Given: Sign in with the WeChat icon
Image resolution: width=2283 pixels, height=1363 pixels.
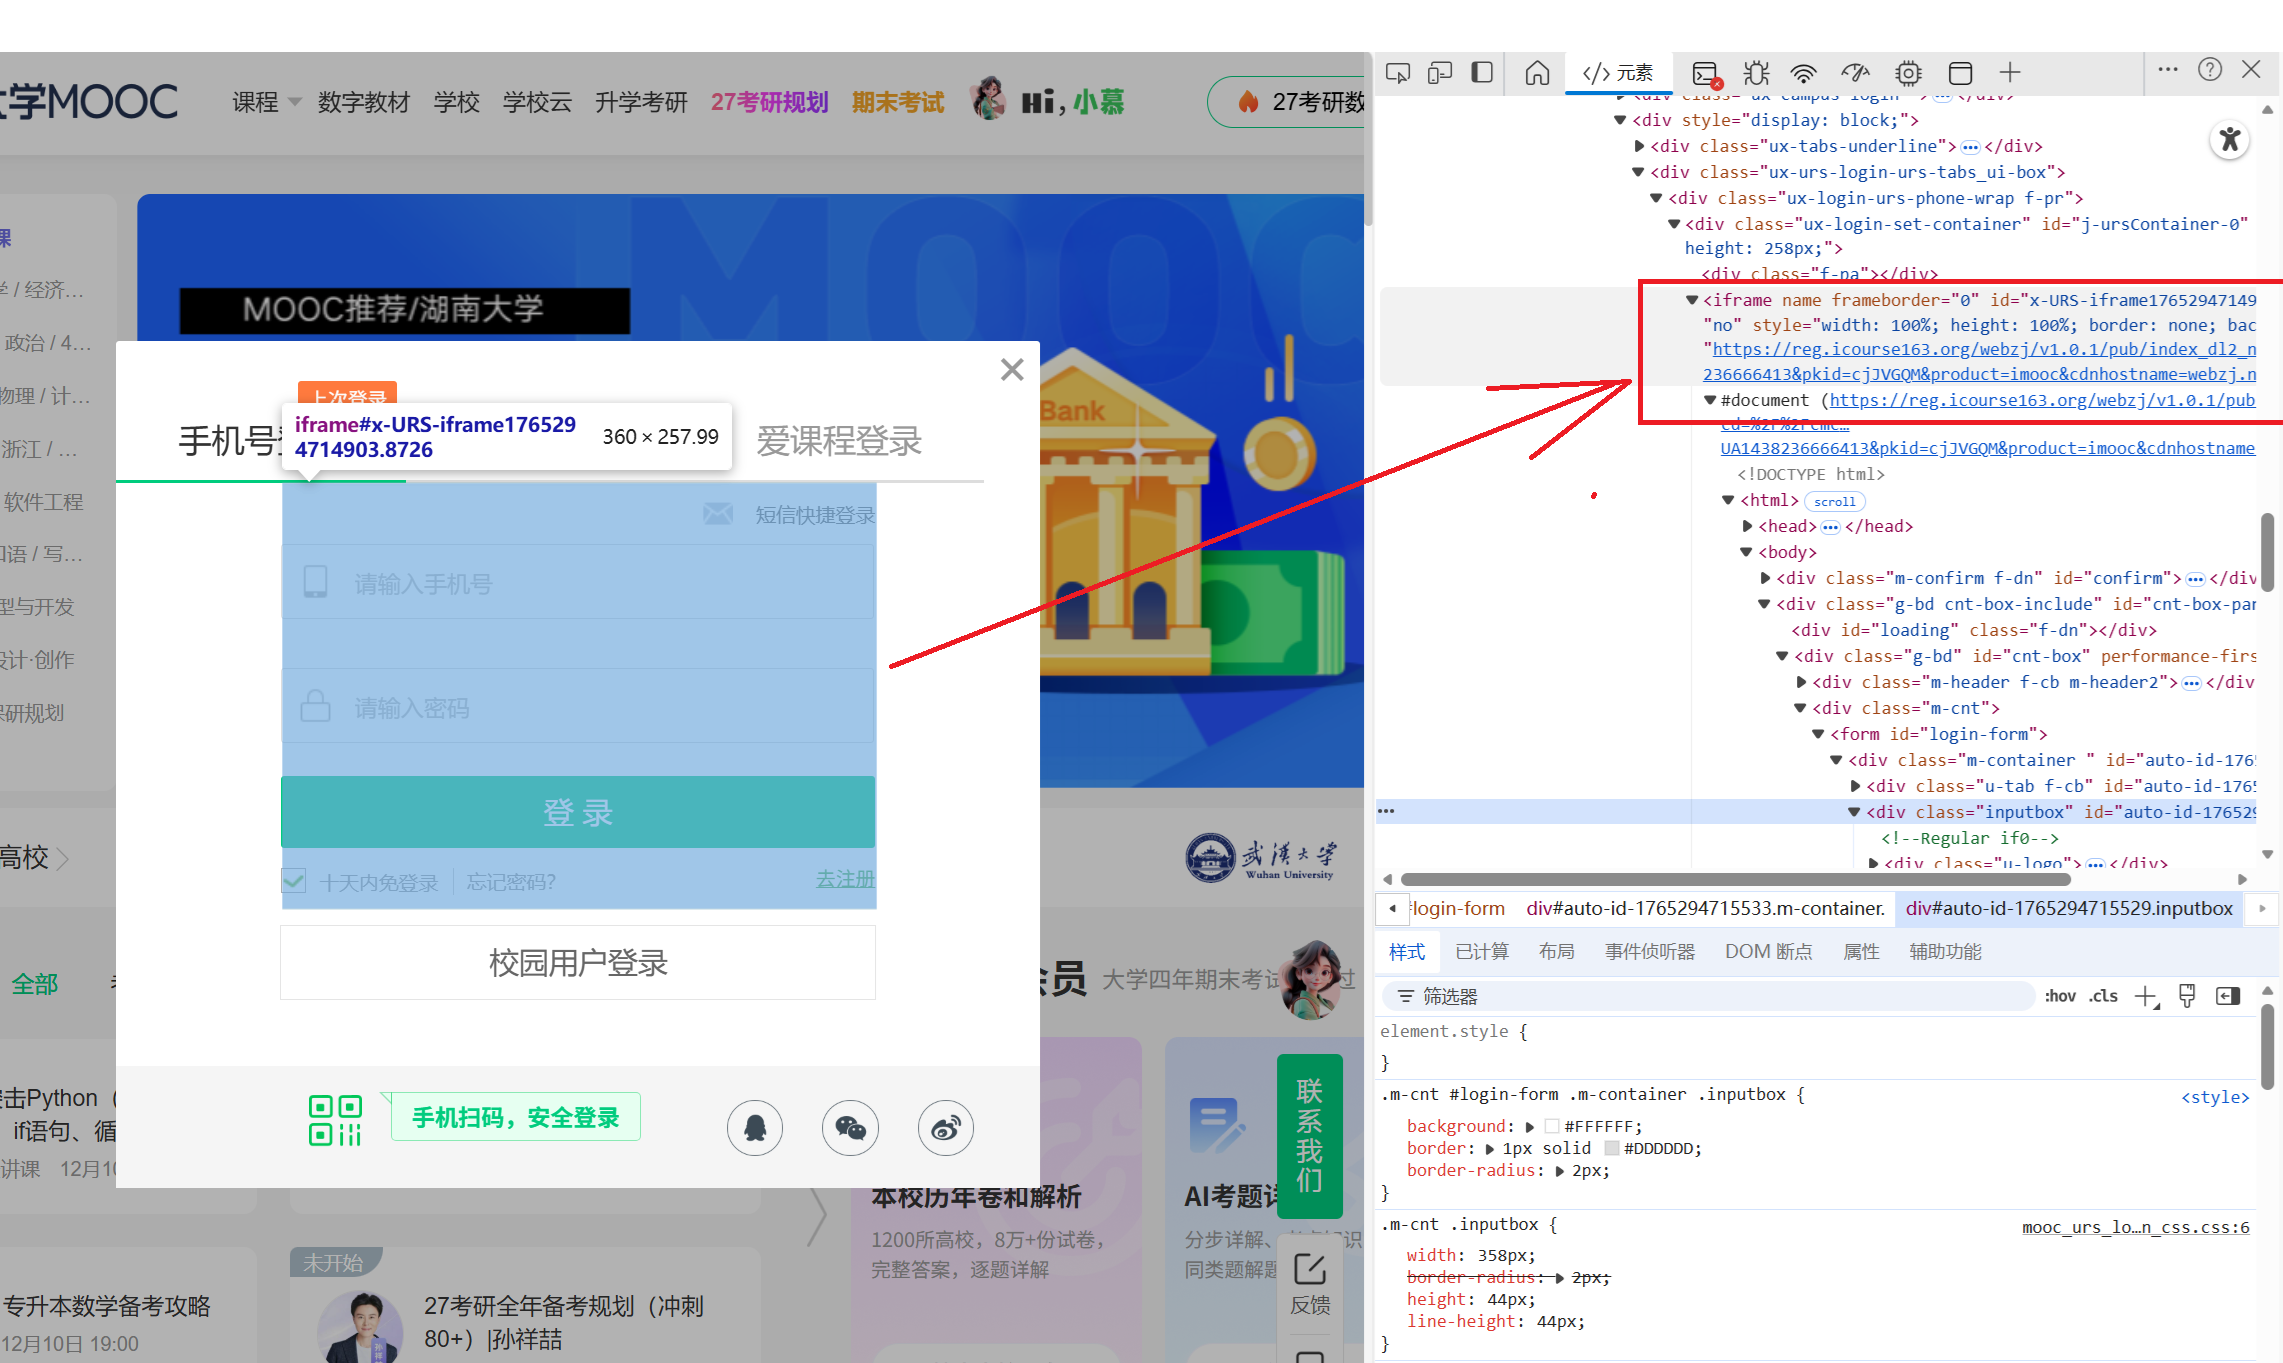Looking at the screenshot, I should [x=850, y=1128].
